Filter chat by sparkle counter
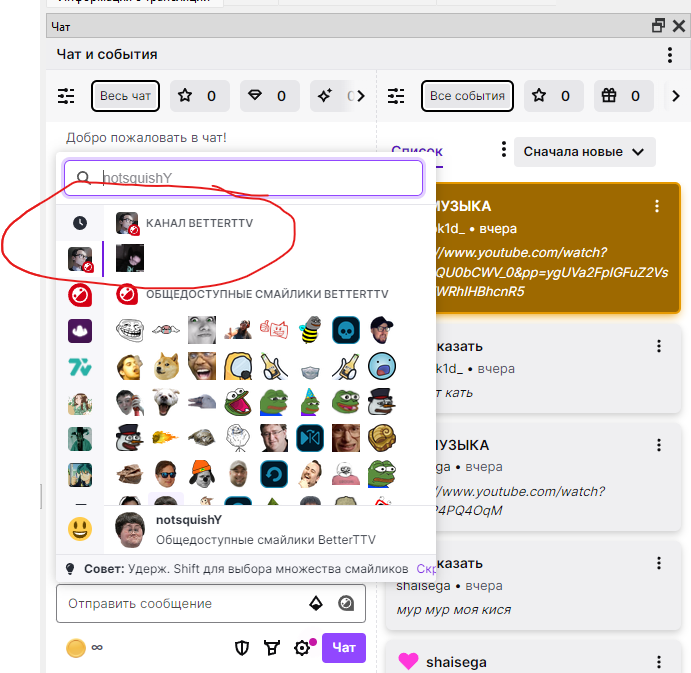The height and width of the screenshot is (673, 691). [x=331, y=96]
